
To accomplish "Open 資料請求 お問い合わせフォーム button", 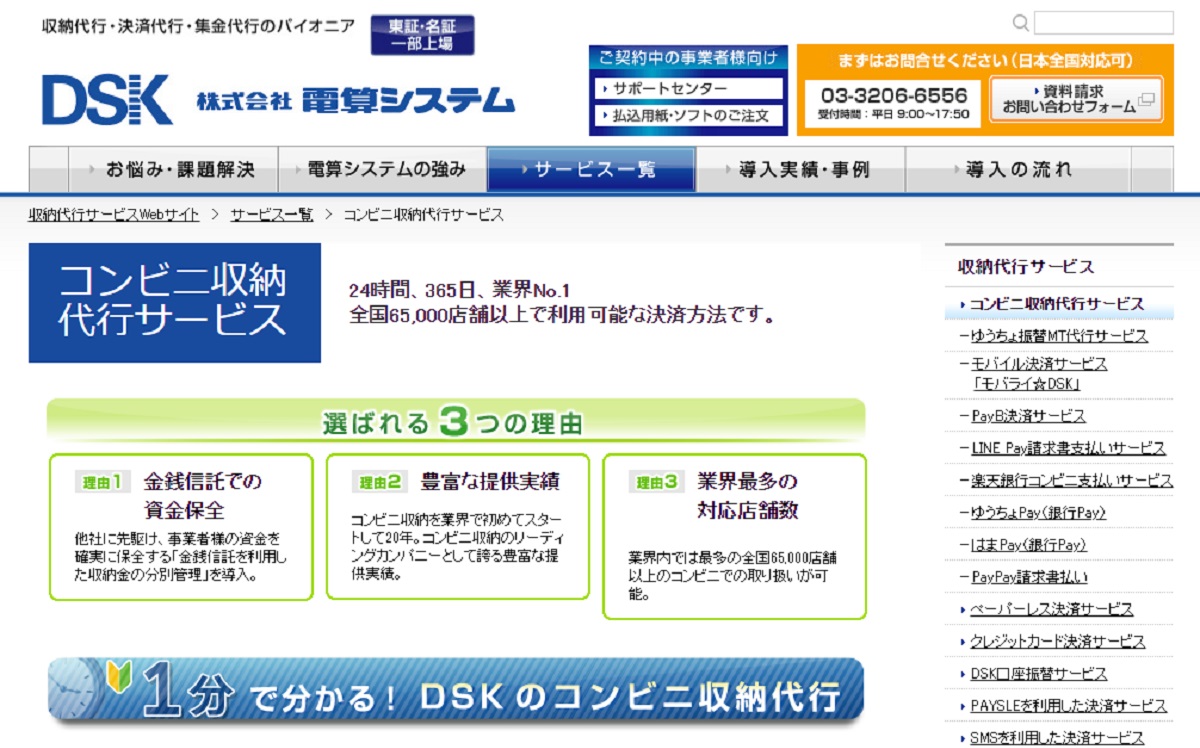I will (1076, 99).
